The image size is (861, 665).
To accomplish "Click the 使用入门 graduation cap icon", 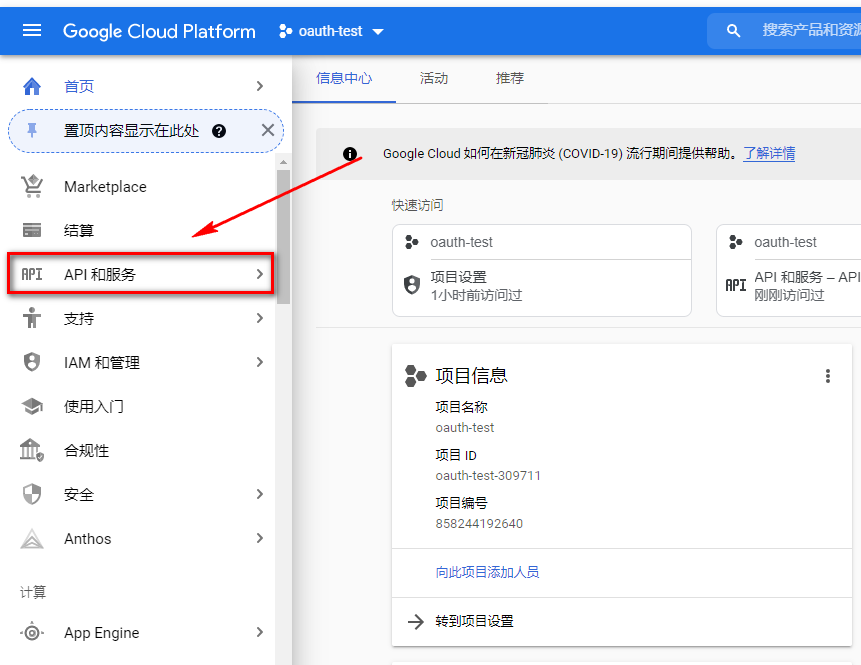I will 32,406.
